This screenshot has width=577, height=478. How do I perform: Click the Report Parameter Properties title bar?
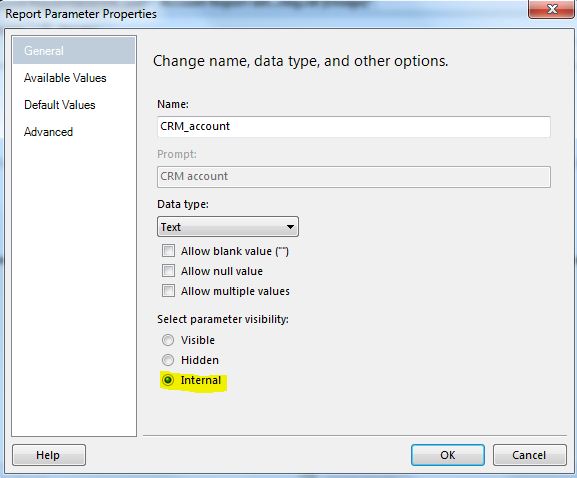pos(258,13)
